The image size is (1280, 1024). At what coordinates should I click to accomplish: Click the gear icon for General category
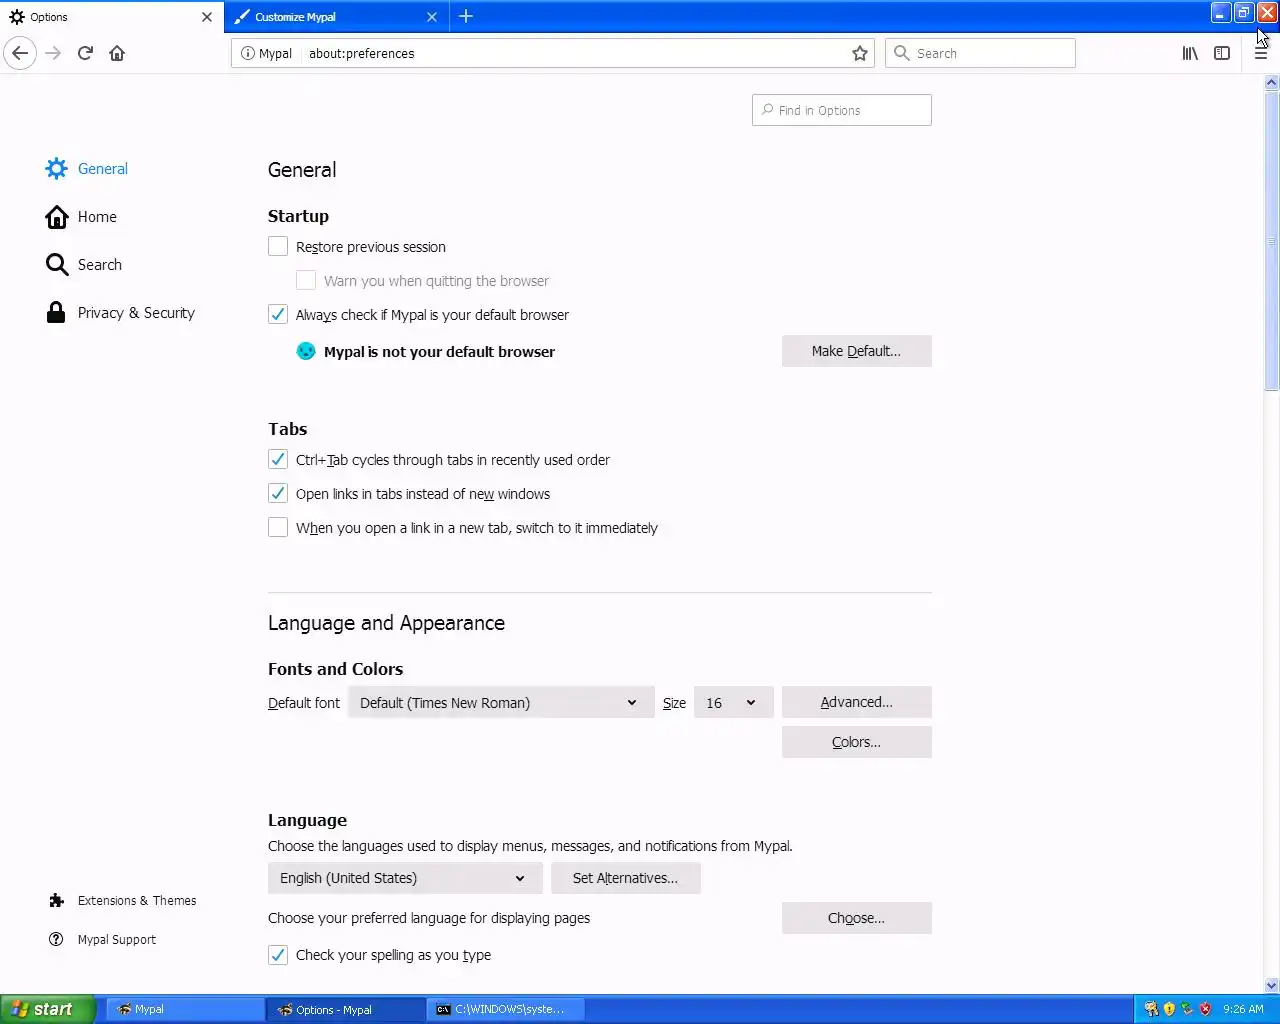(x=57, y=168)
